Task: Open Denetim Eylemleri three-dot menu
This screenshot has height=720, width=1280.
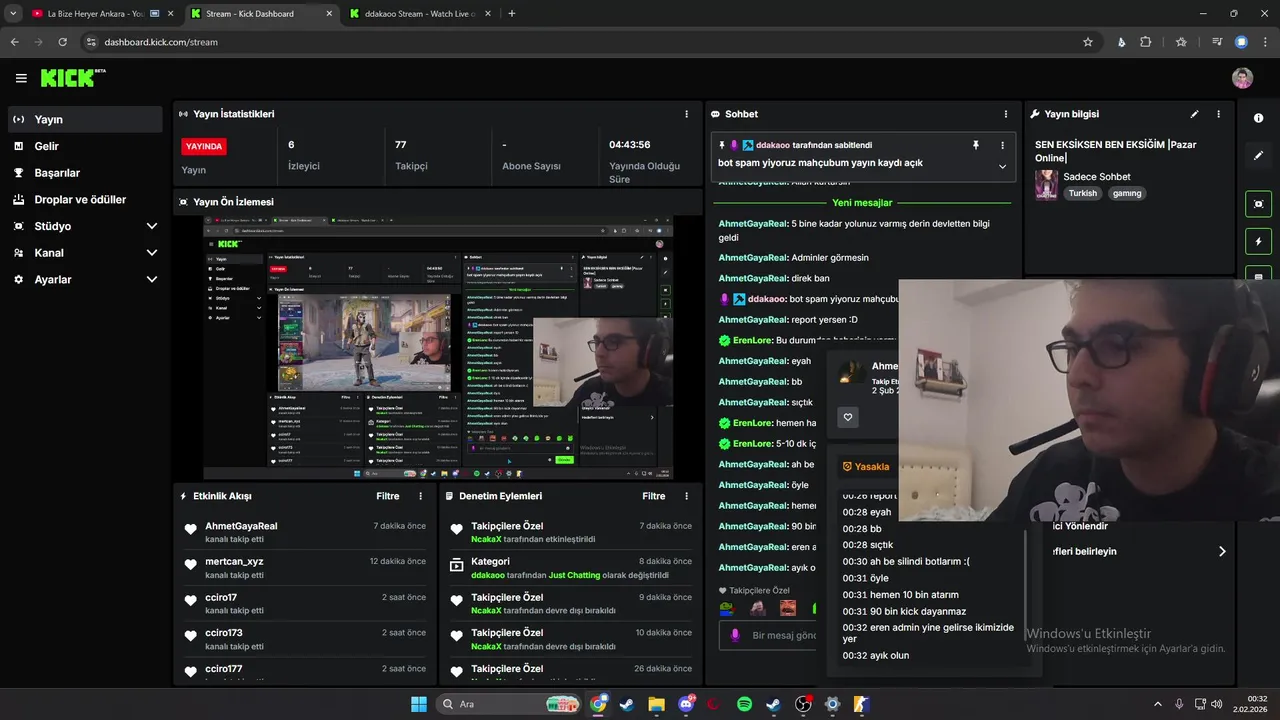Action: pos(686,496)
